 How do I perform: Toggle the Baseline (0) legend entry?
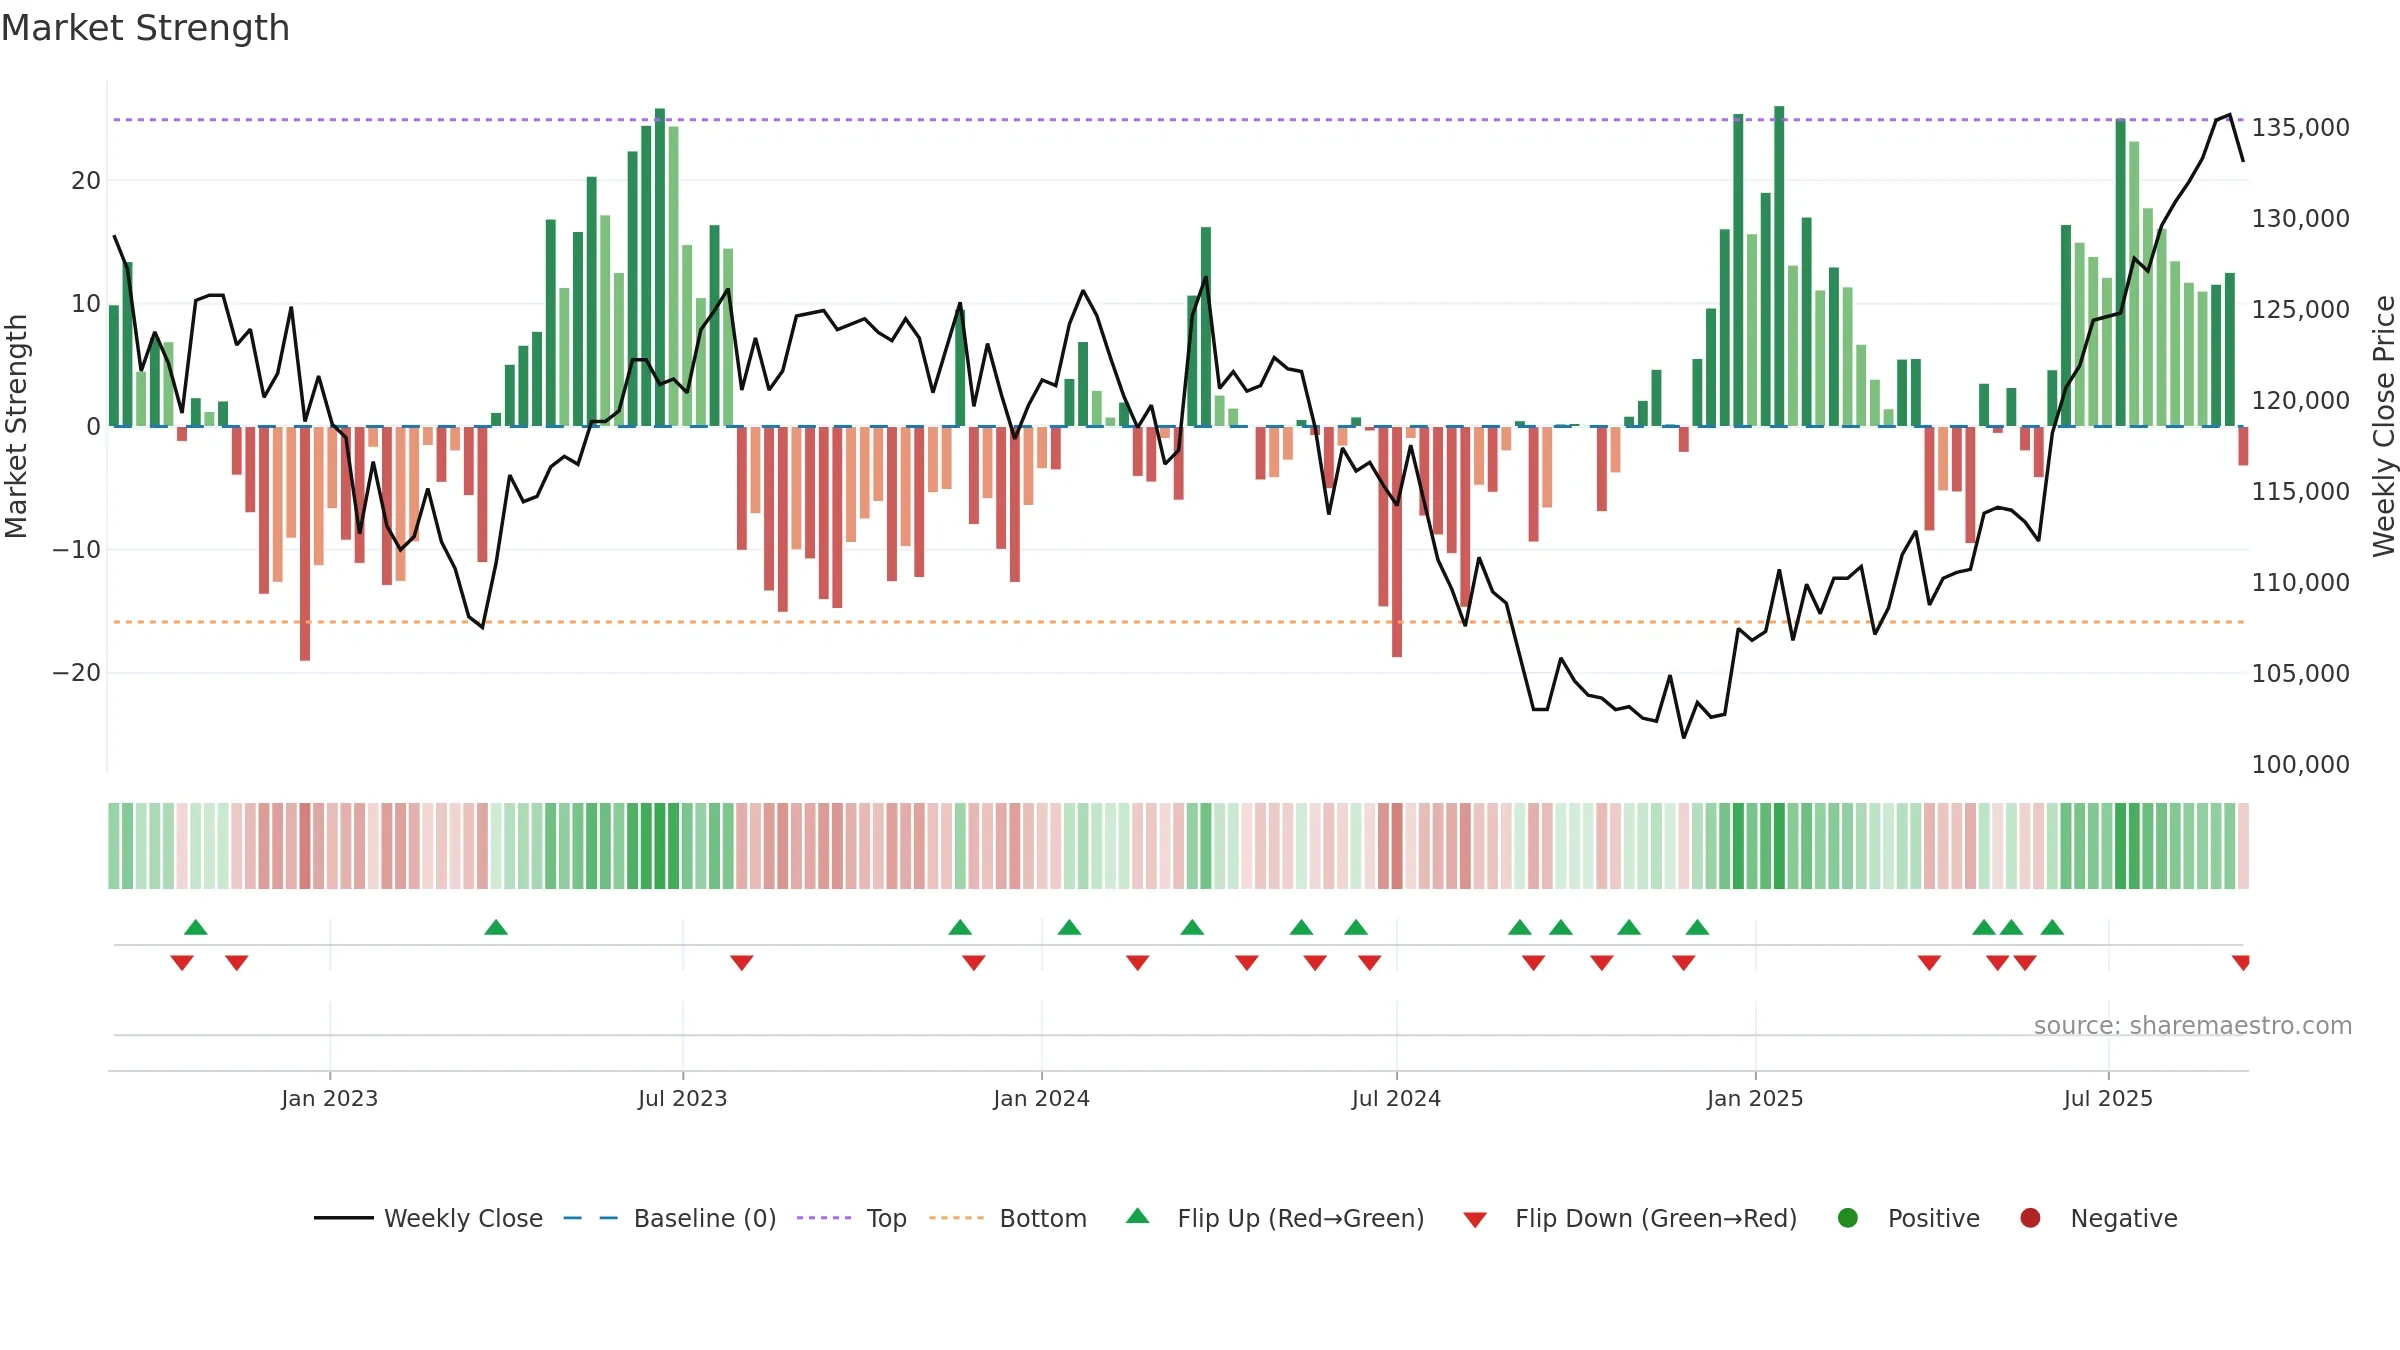pyautogui.click(x=670, y=1218)
